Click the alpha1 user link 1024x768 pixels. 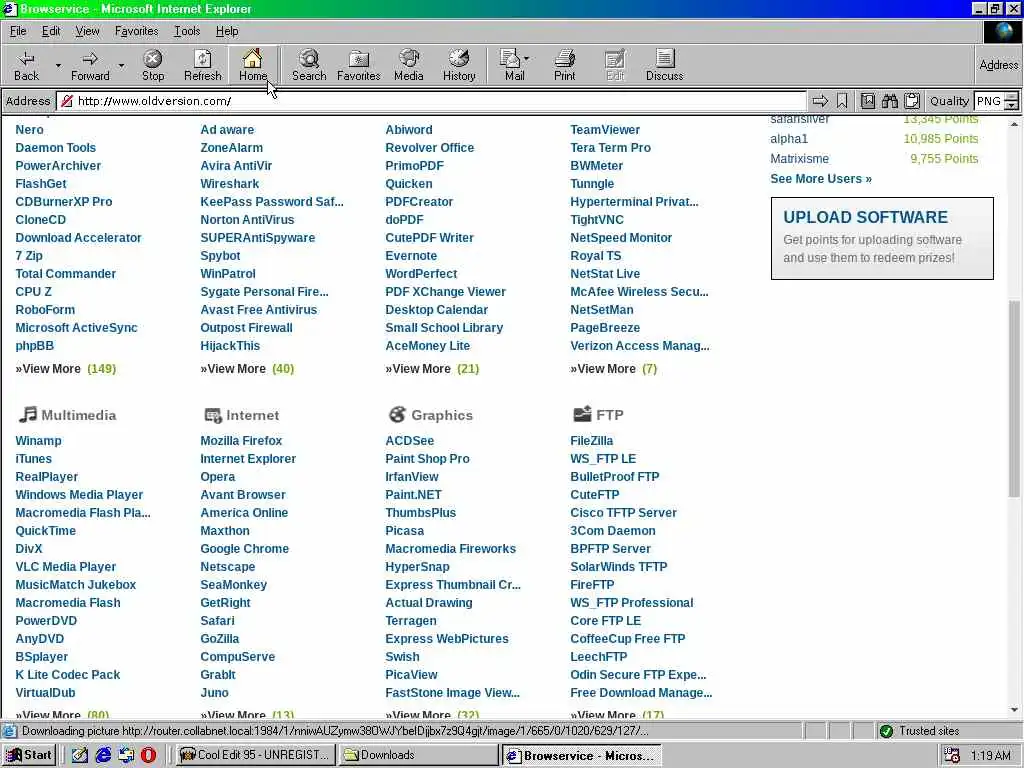(789, 138)
